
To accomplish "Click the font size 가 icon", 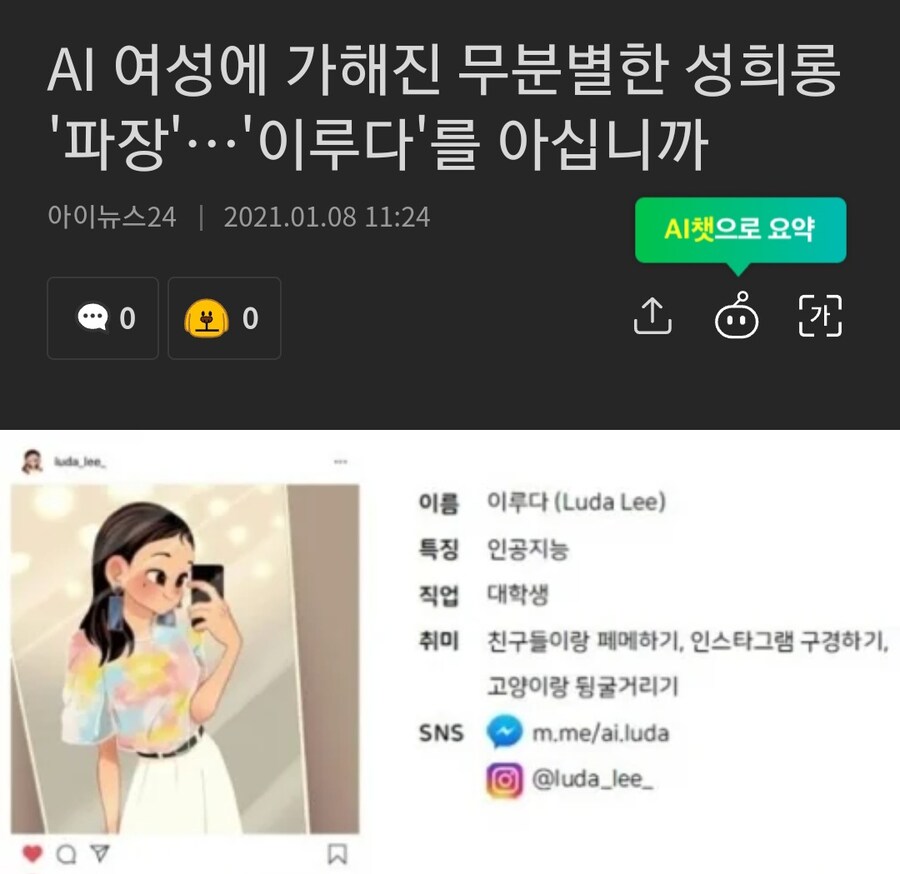I will 820,316.
